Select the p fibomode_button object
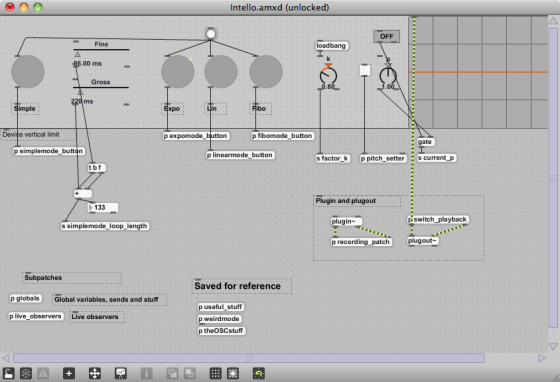Screen dimensions: 560x382 click(x=282, y=136)
